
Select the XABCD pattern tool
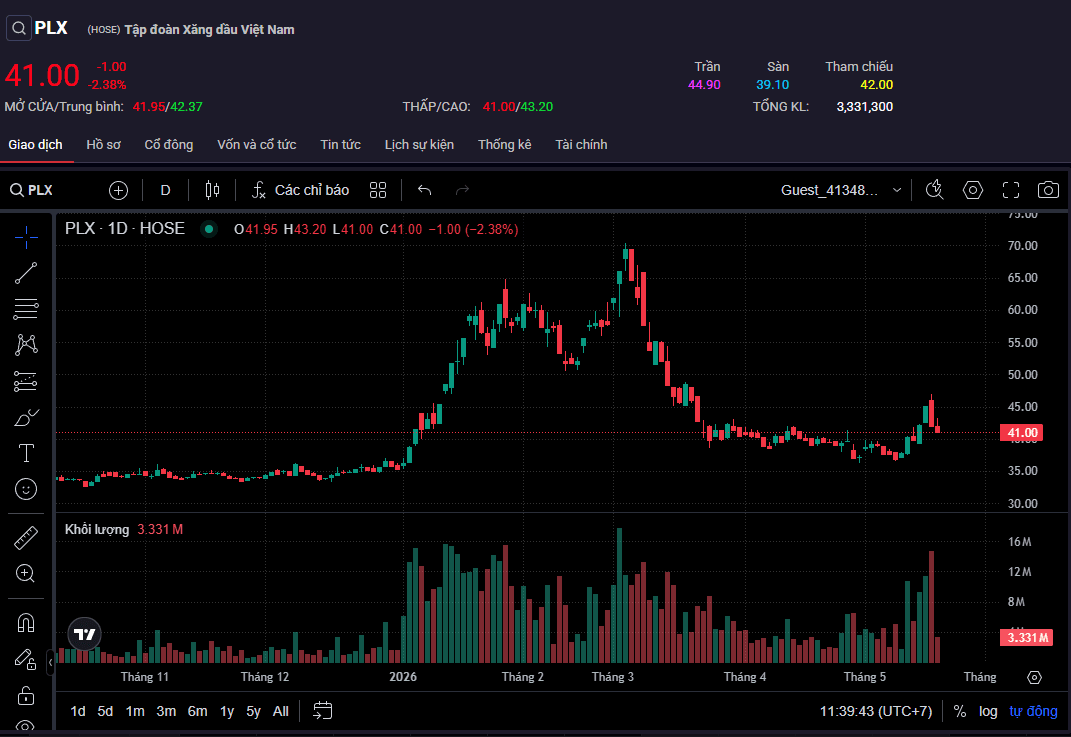point(26,345)
